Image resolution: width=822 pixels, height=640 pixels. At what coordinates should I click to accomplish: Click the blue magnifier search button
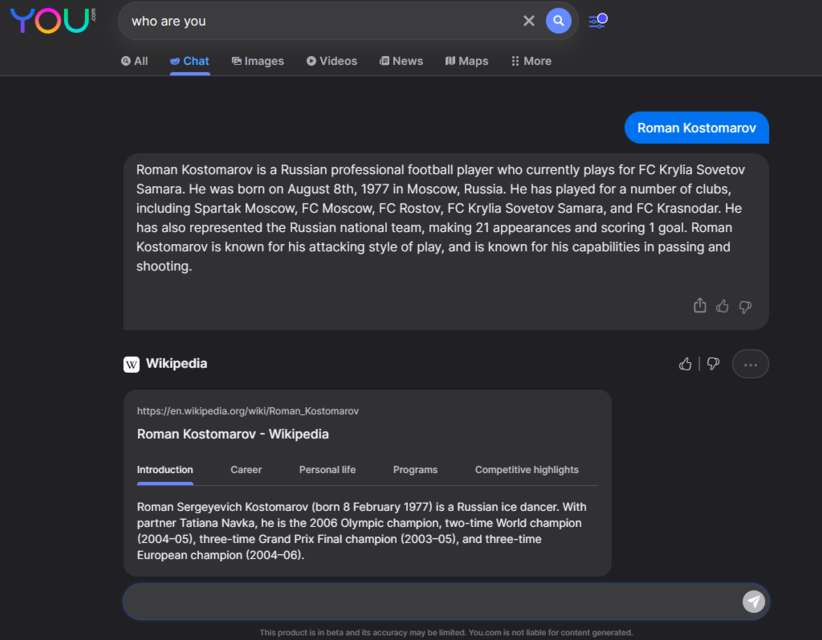[558, 21]
